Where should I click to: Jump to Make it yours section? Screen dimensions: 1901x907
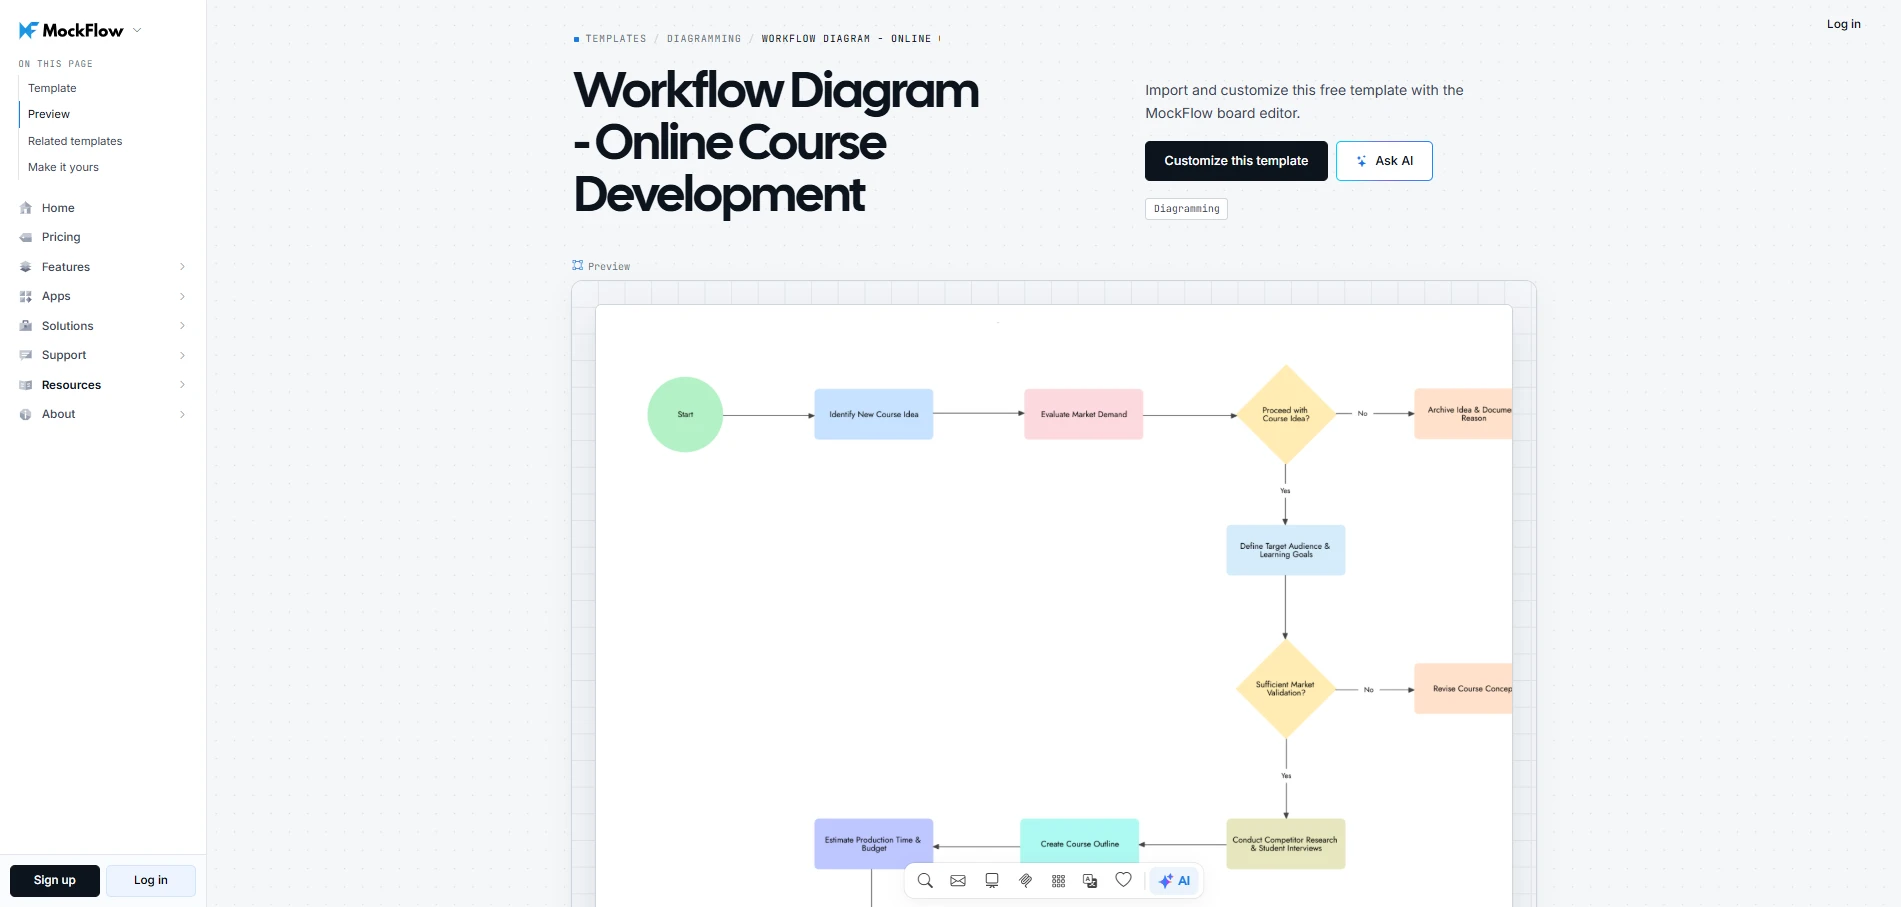pos(63,167)
